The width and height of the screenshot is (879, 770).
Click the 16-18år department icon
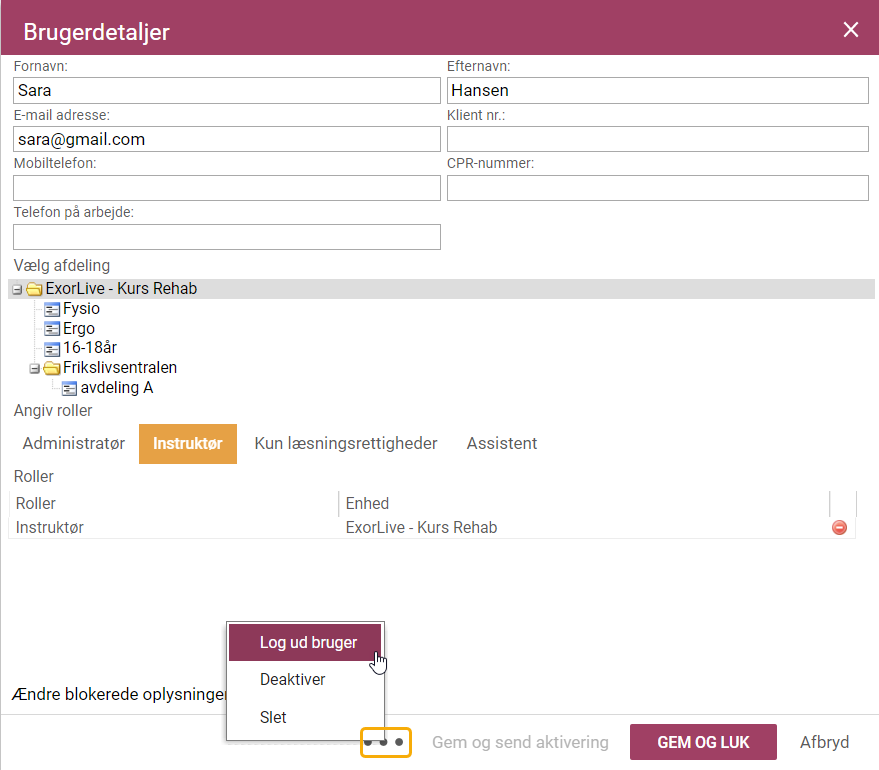52,349
